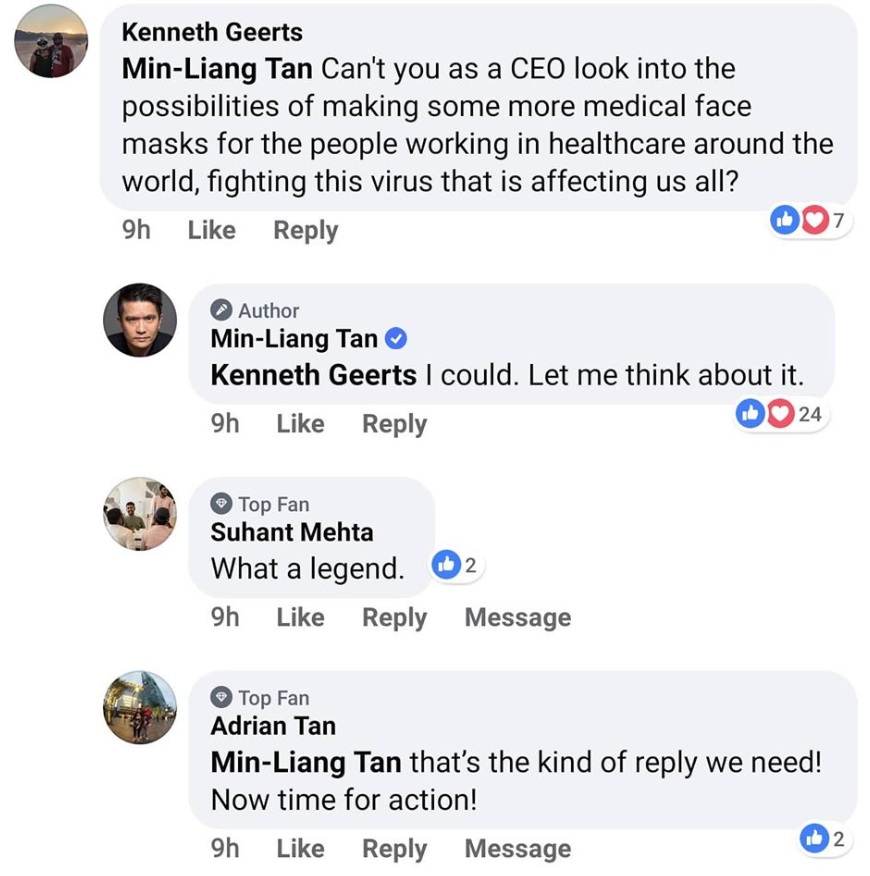Reply to Min-Liang Tan's comment
The height and width of the screenshot is (876, 870).
[x=394, y=424]
